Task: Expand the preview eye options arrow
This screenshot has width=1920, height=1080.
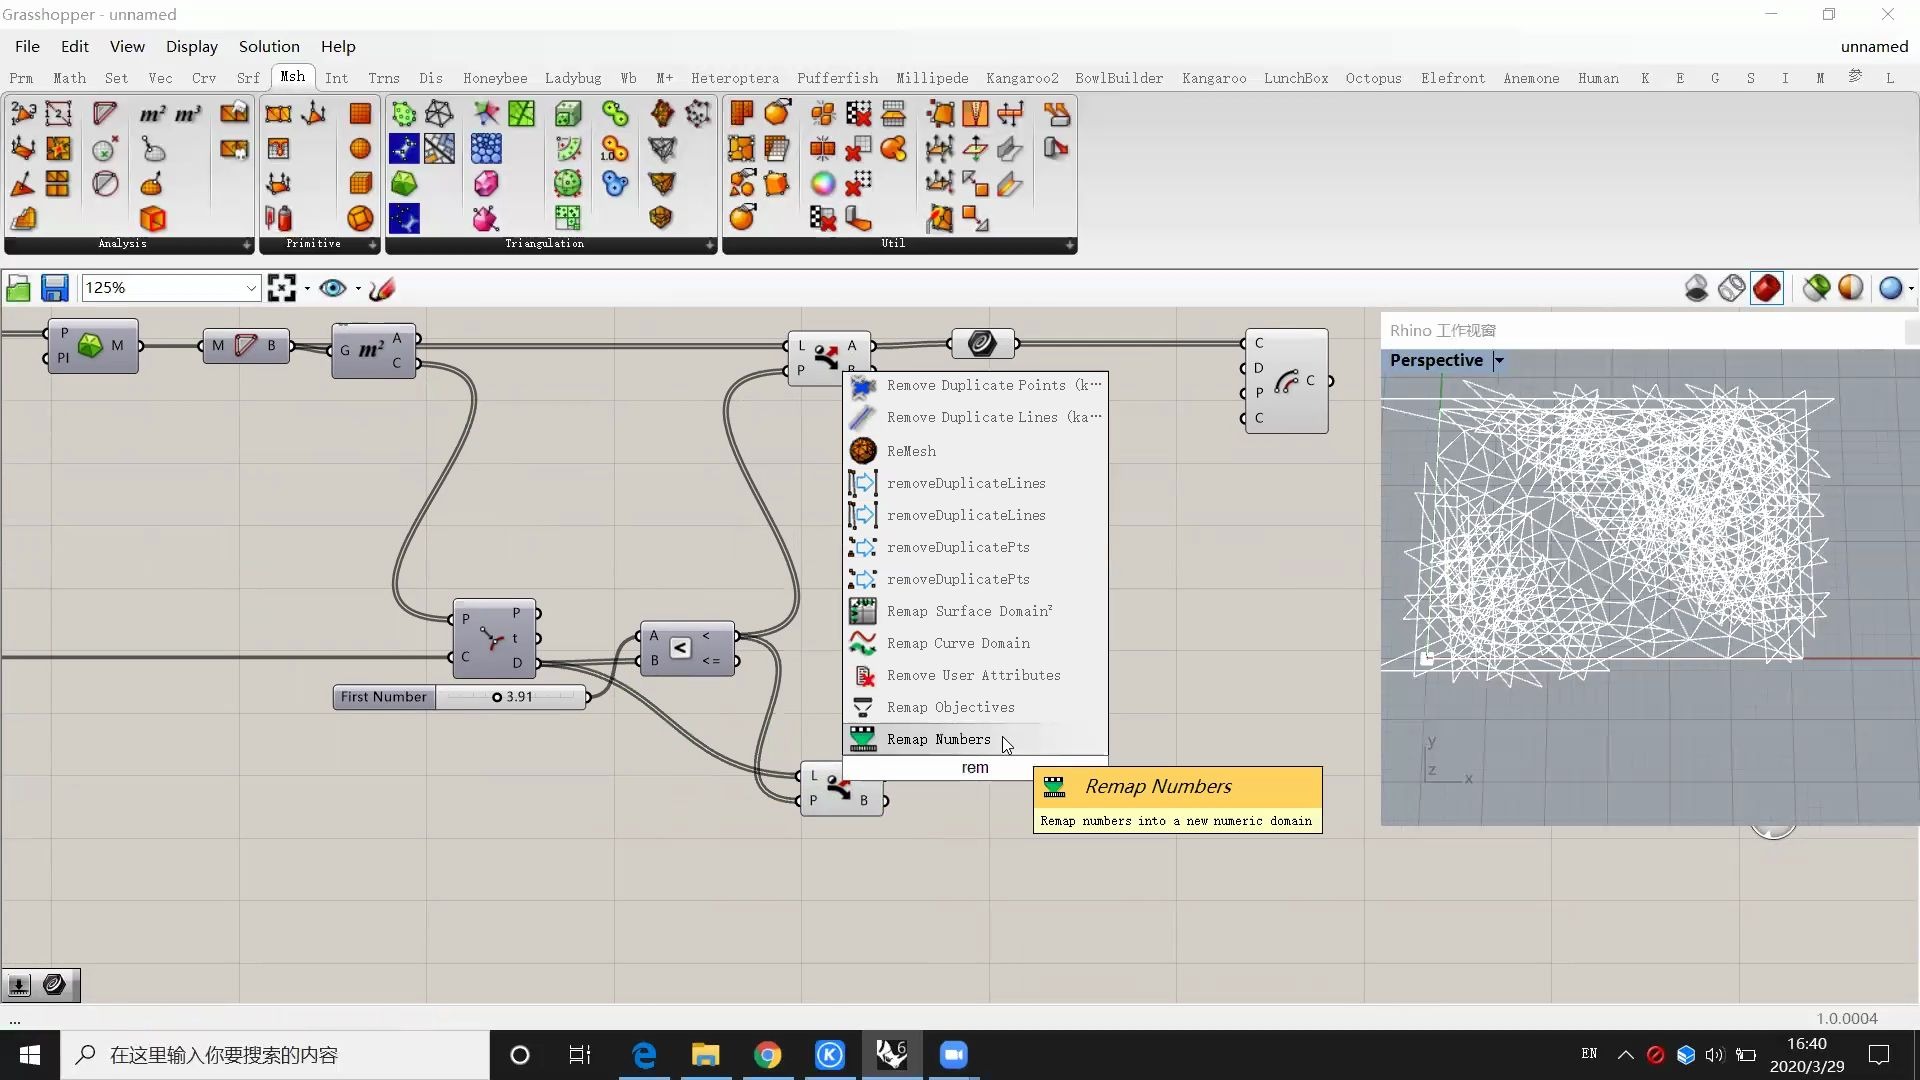Action: [358, 289]
